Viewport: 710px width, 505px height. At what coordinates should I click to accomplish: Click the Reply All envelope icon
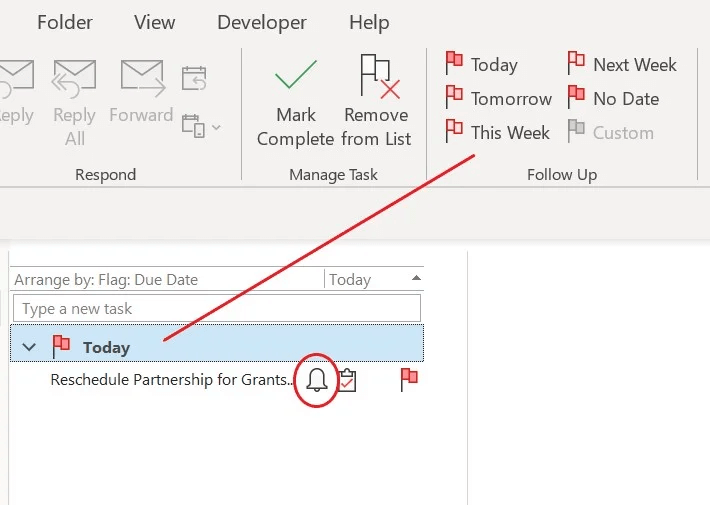pos(74,77)
